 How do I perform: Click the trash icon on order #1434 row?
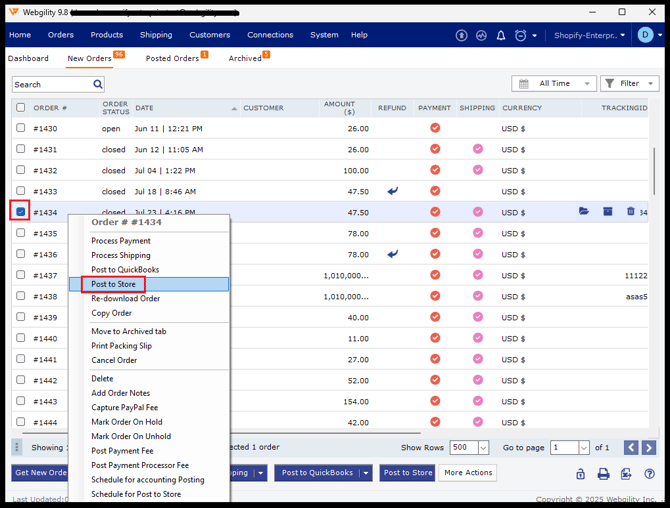tap(630, 212)
